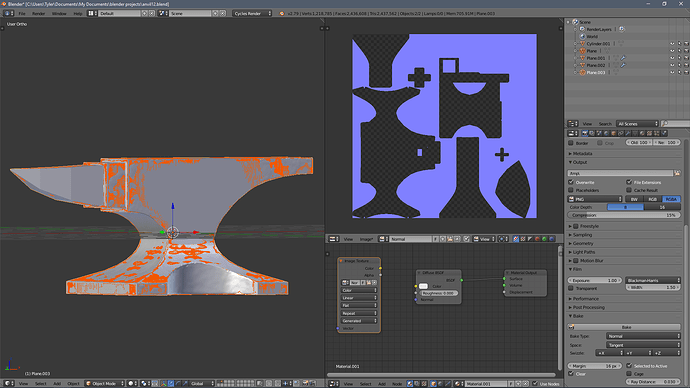Select the BW color mode button

[x=634, y=199]
